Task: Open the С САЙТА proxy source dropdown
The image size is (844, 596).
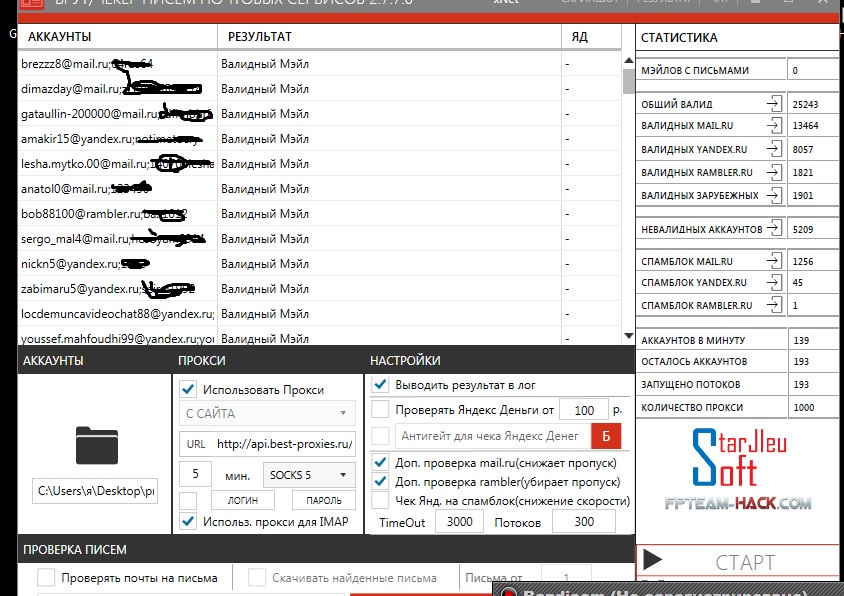Action: (x=267, y=413)
